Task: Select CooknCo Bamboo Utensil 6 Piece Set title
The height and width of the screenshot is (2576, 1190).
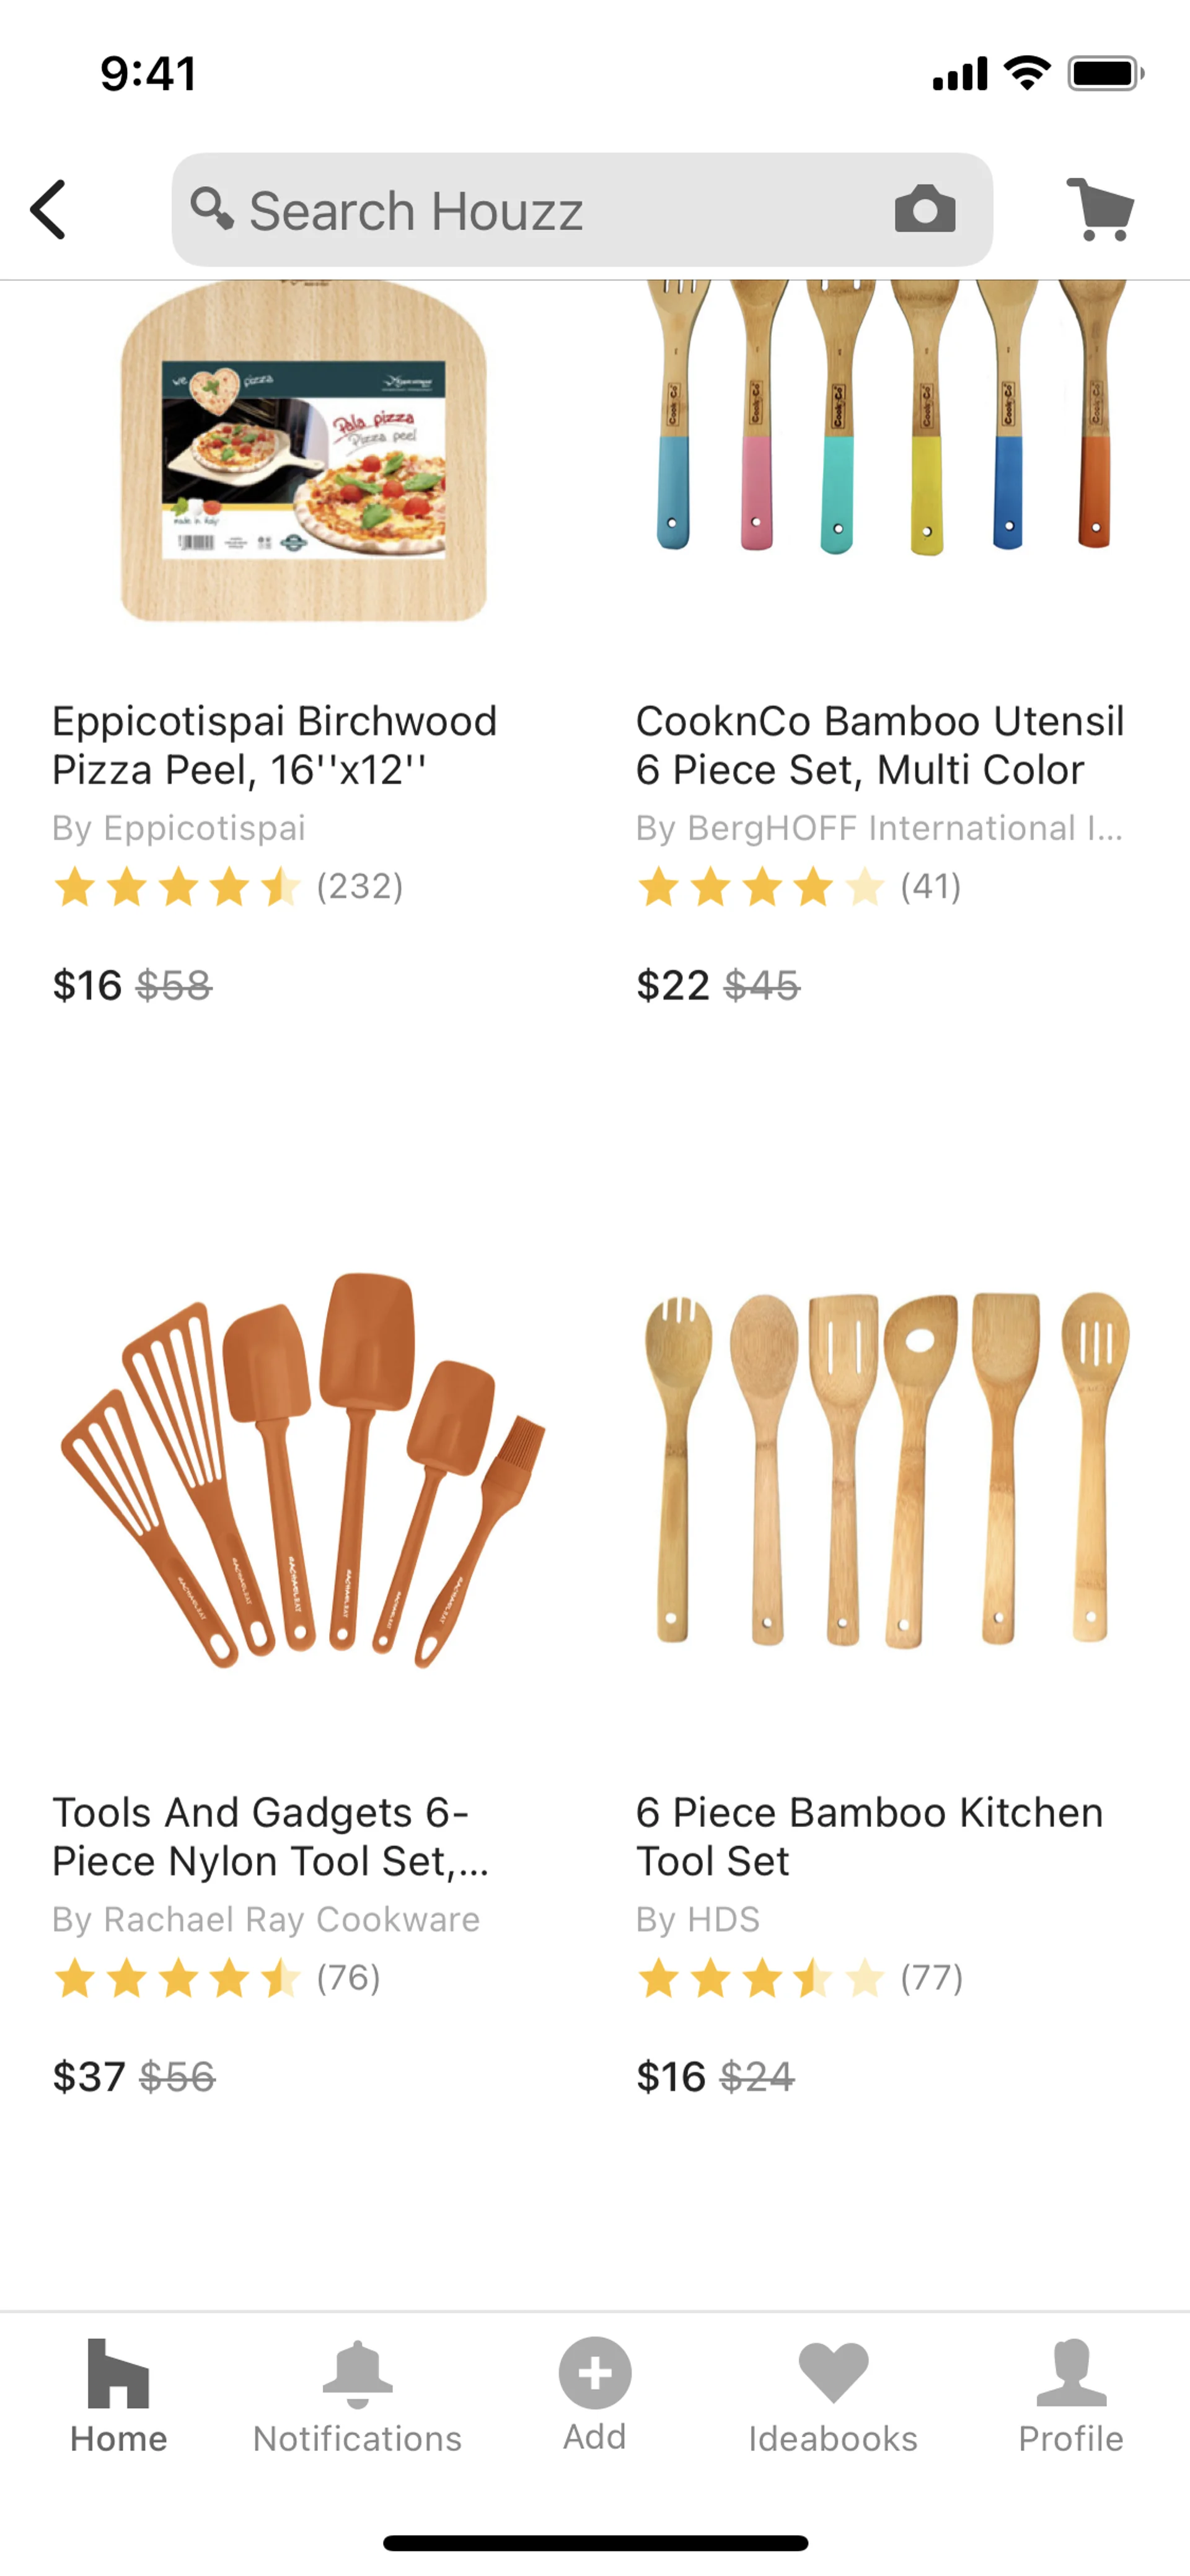Action: point(880,745)
